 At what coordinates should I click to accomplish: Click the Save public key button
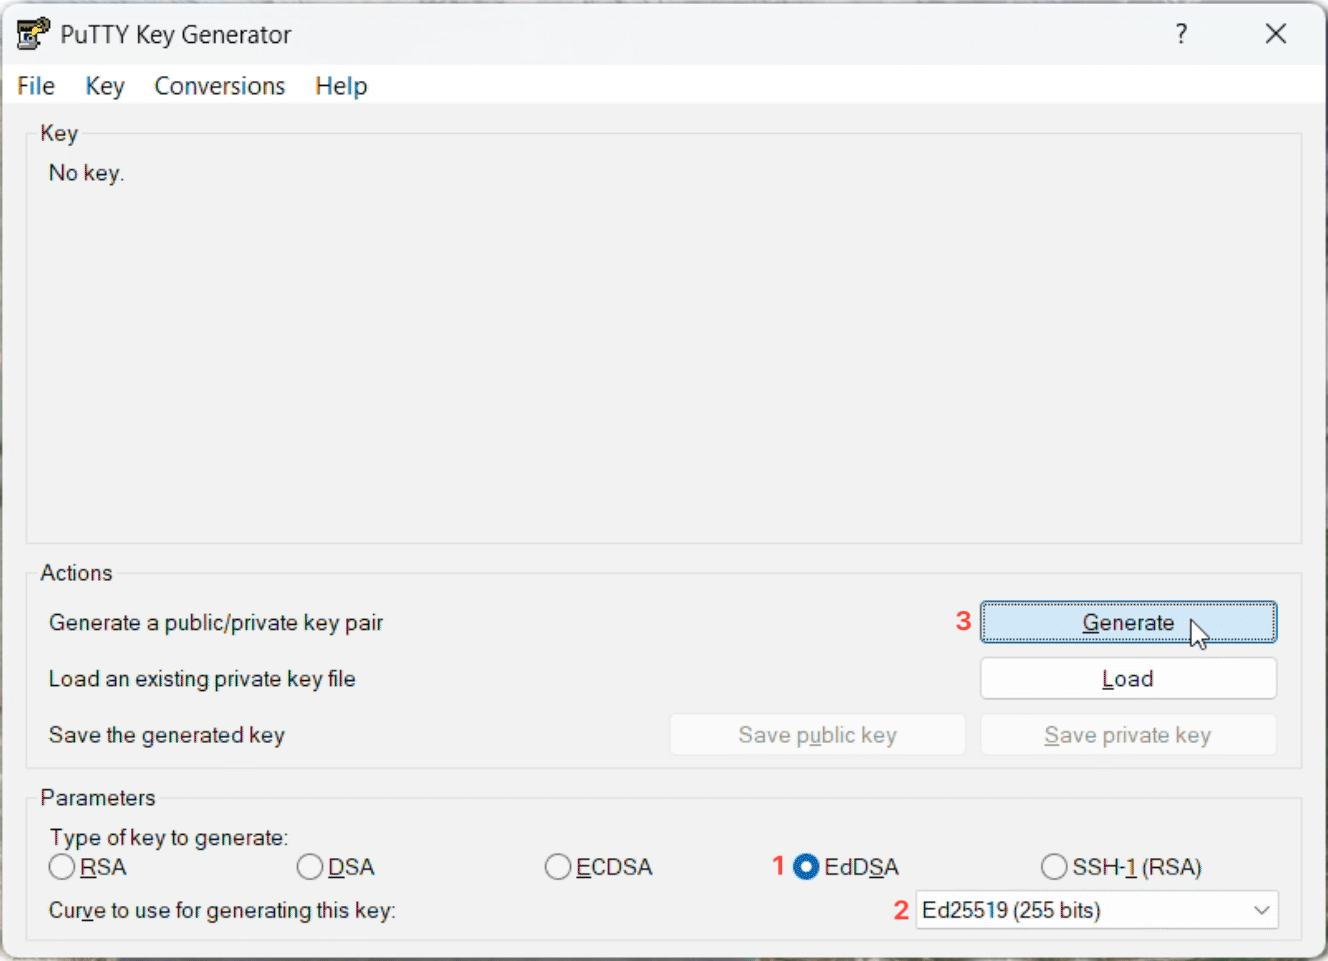817,735
